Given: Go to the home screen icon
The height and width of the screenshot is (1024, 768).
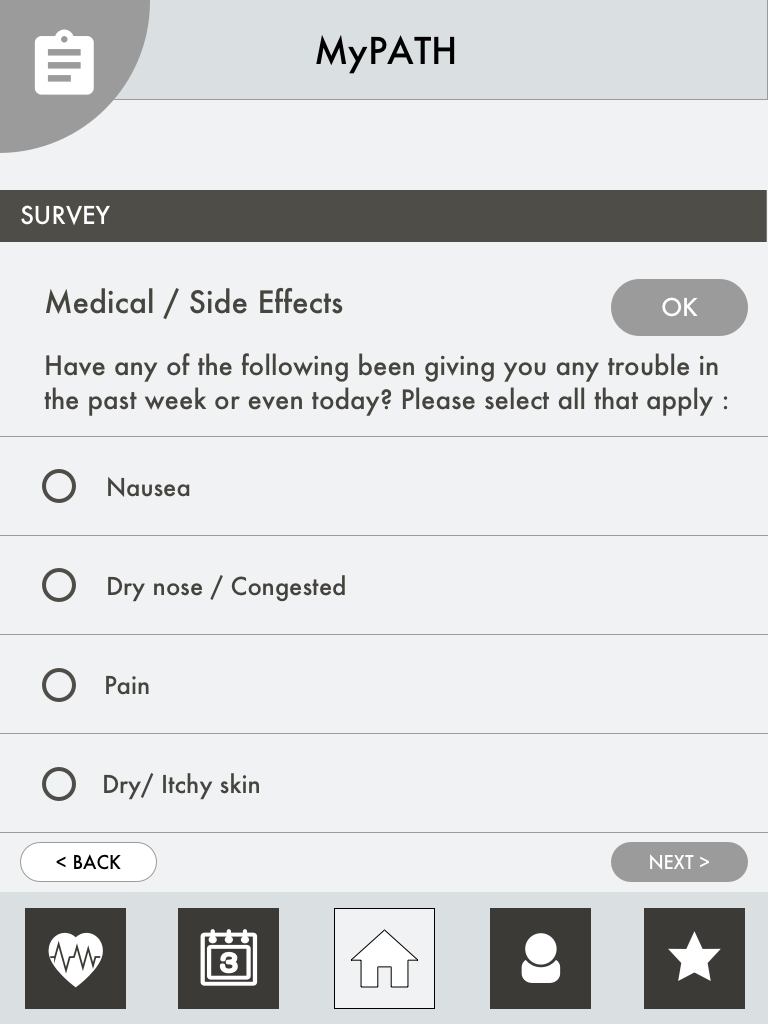Looking at the screenshot, I should coord(384,958).
